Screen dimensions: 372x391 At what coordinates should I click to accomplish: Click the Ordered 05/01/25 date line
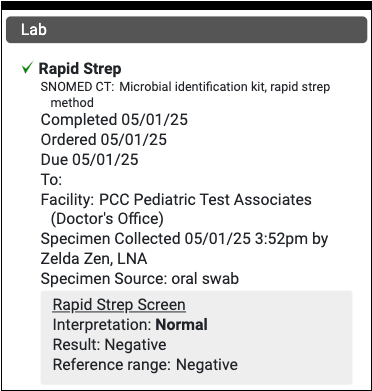pos(103,140)
